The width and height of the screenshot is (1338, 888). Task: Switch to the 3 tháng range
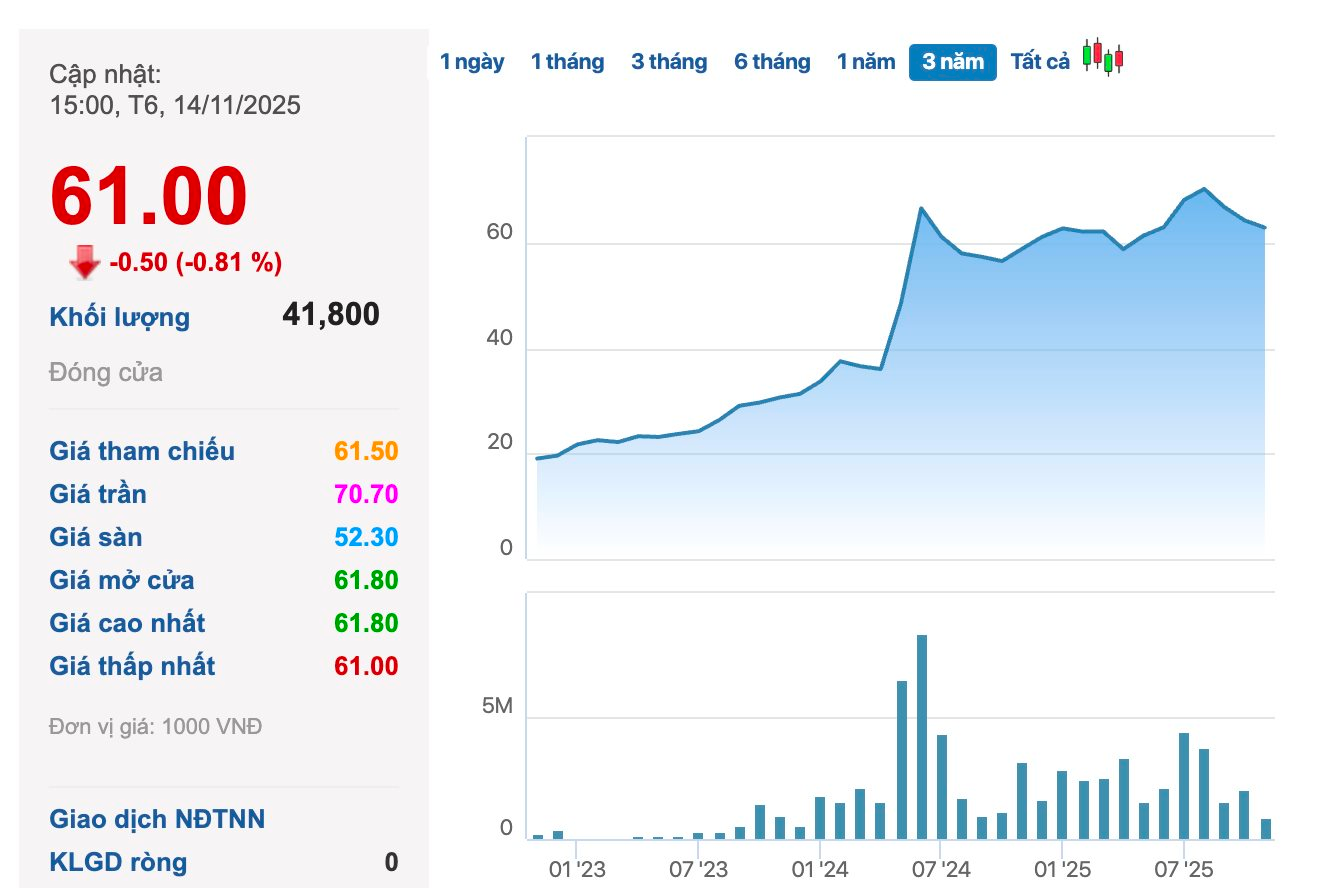[668, 62]
